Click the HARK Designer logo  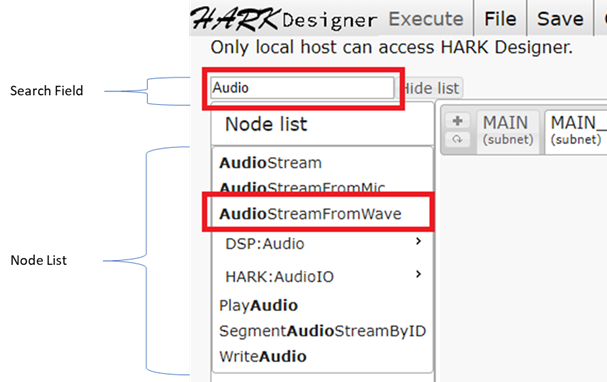tap(284, 19)
